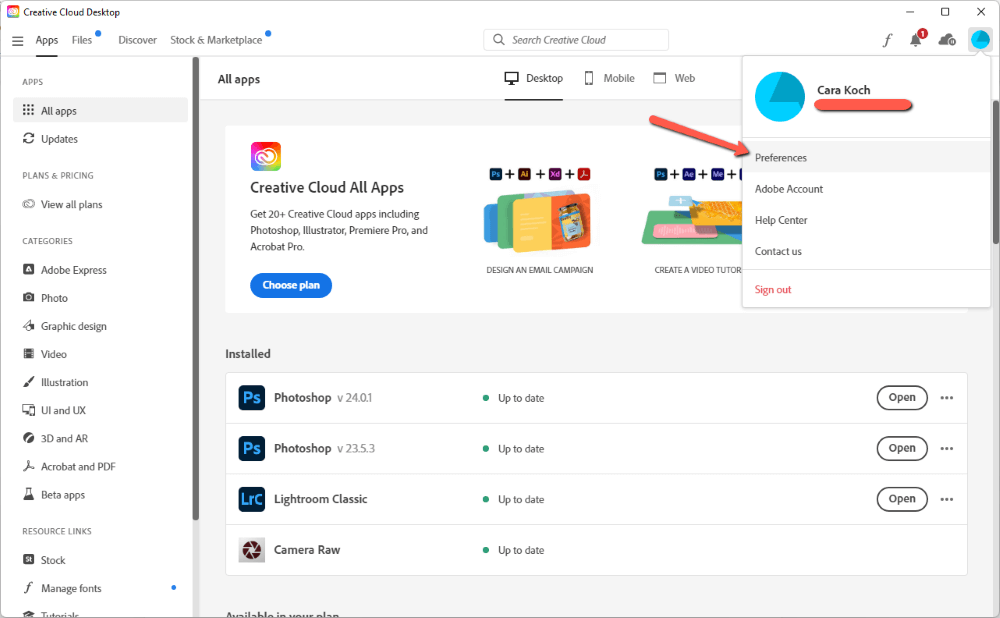Click the search magnifier icon
This screenshot has width=1000, height=618.
coord(499,40)
